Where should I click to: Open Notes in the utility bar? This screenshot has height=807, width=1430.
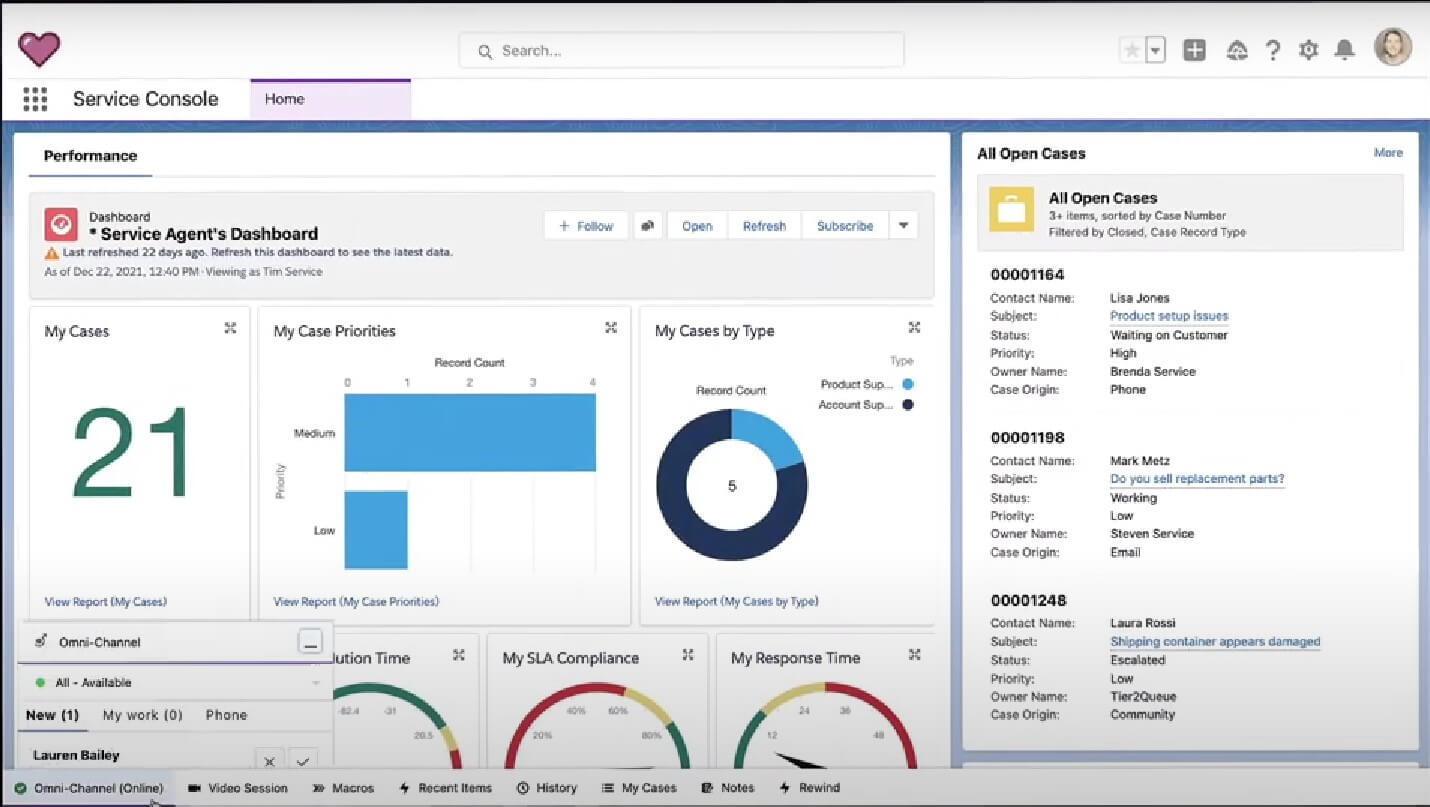728,788
